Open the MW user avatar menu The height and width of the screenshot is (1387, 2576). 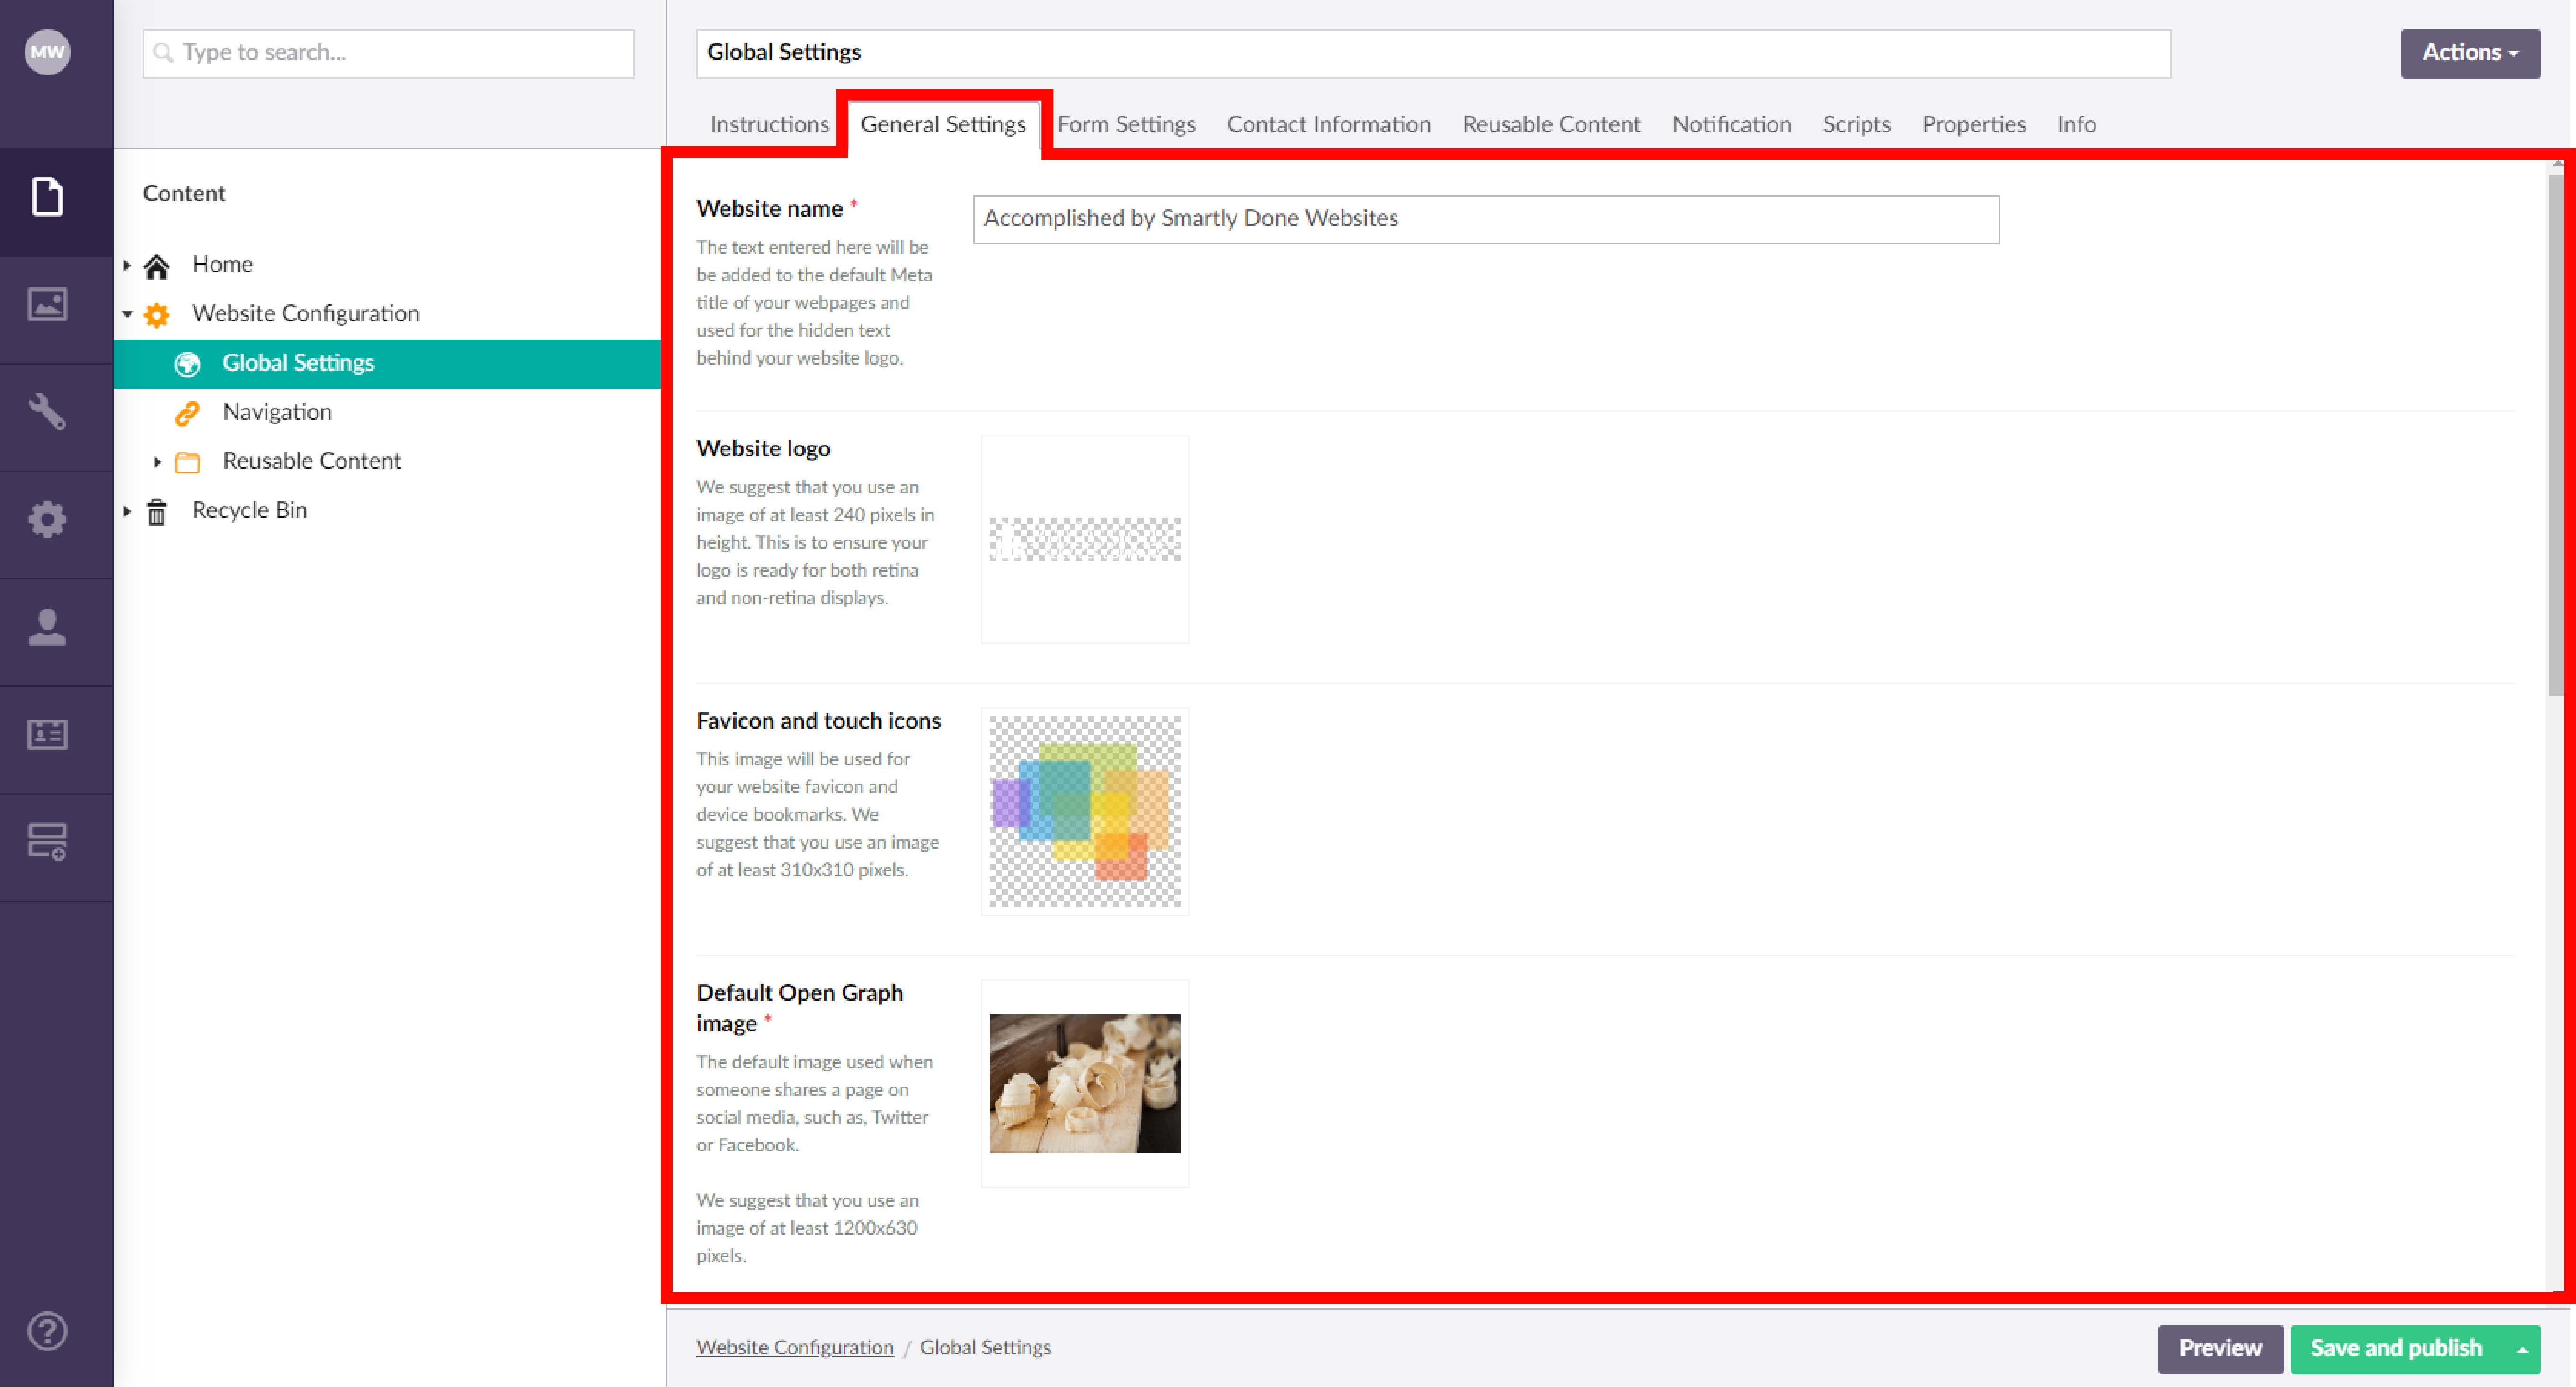click(x=47, y=52)
